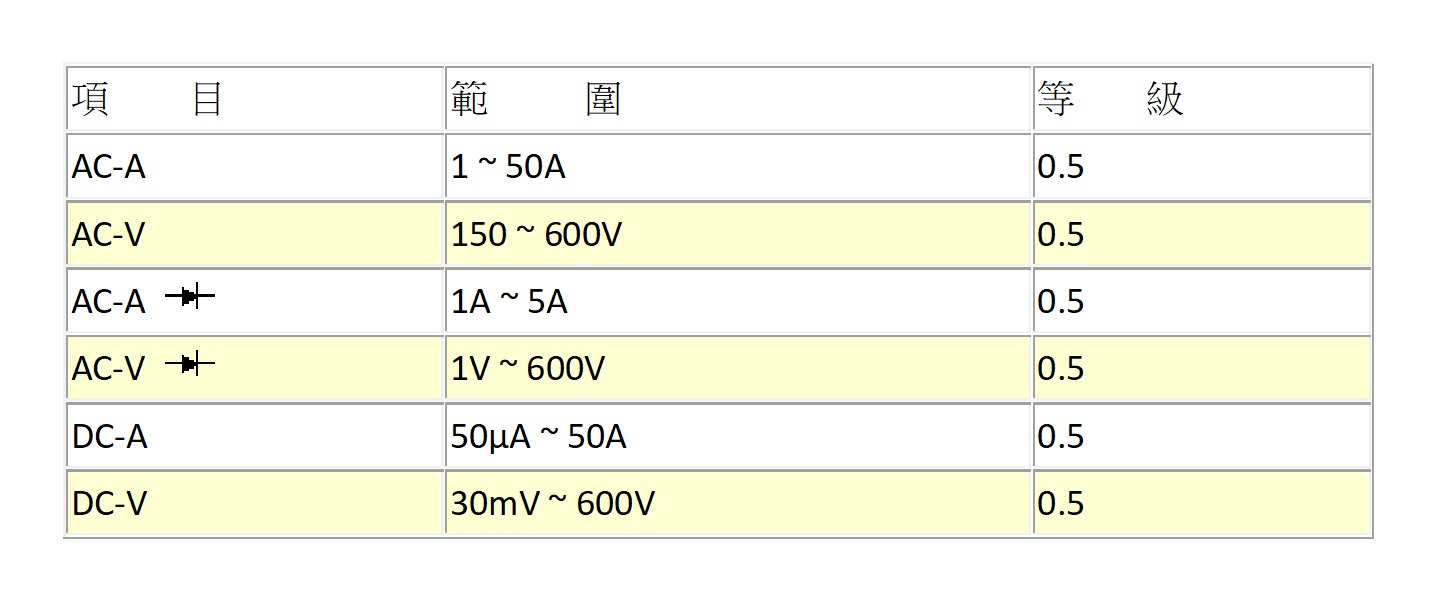Screen dimensions: 1430x589
Task: Click the plain AC-V row label
Action: click(109, 234)
